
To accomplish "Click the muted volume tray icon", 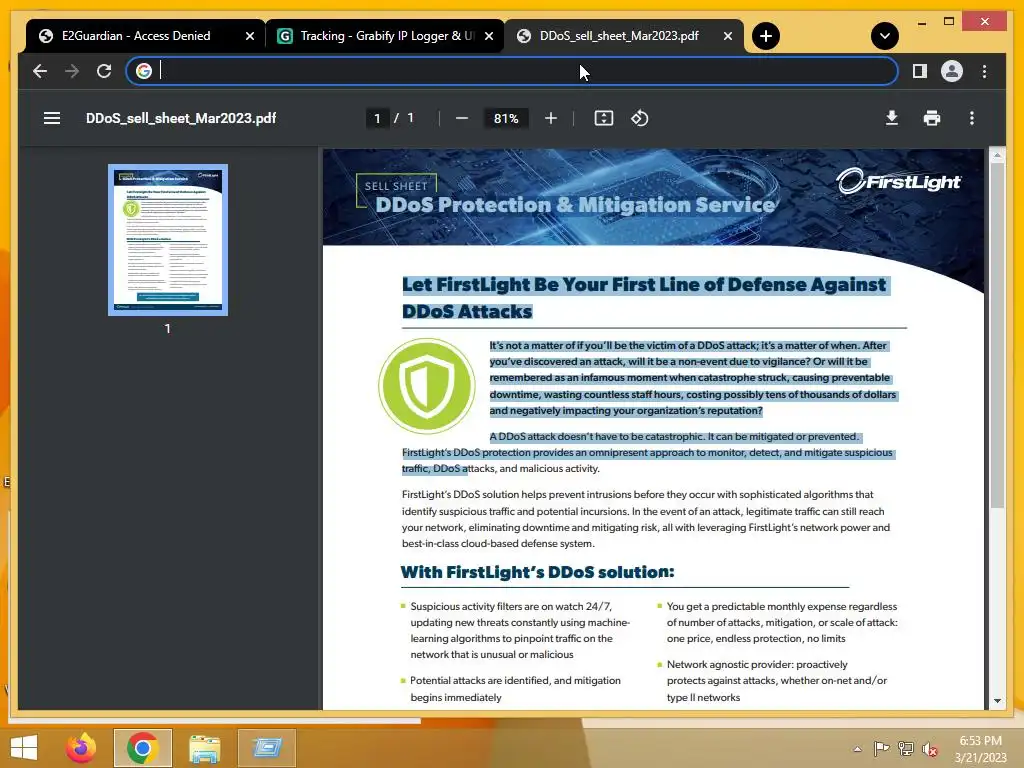I will (x=930, y=749).
